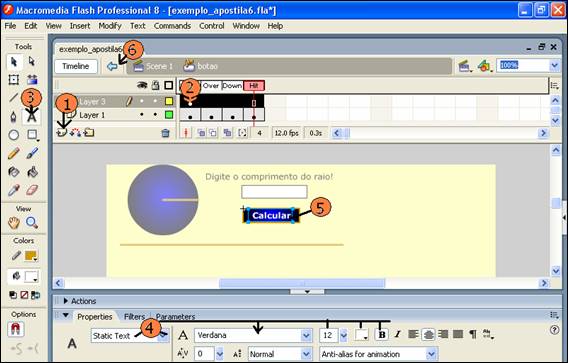Select the Pencil tool
This screenshot has height=363, width=568.
[14, 153]
